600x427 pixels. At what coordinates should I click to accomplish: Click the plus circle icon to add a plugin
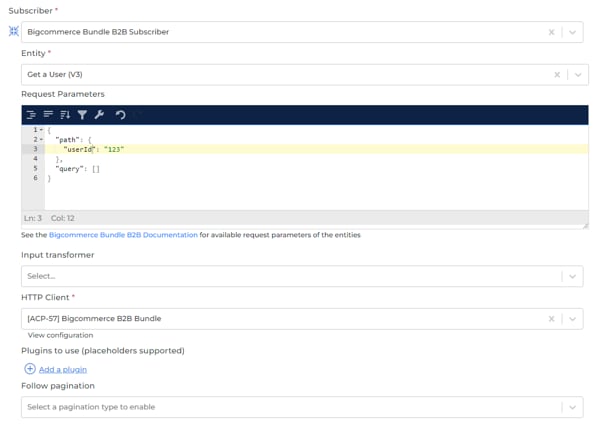pos(30,369)
